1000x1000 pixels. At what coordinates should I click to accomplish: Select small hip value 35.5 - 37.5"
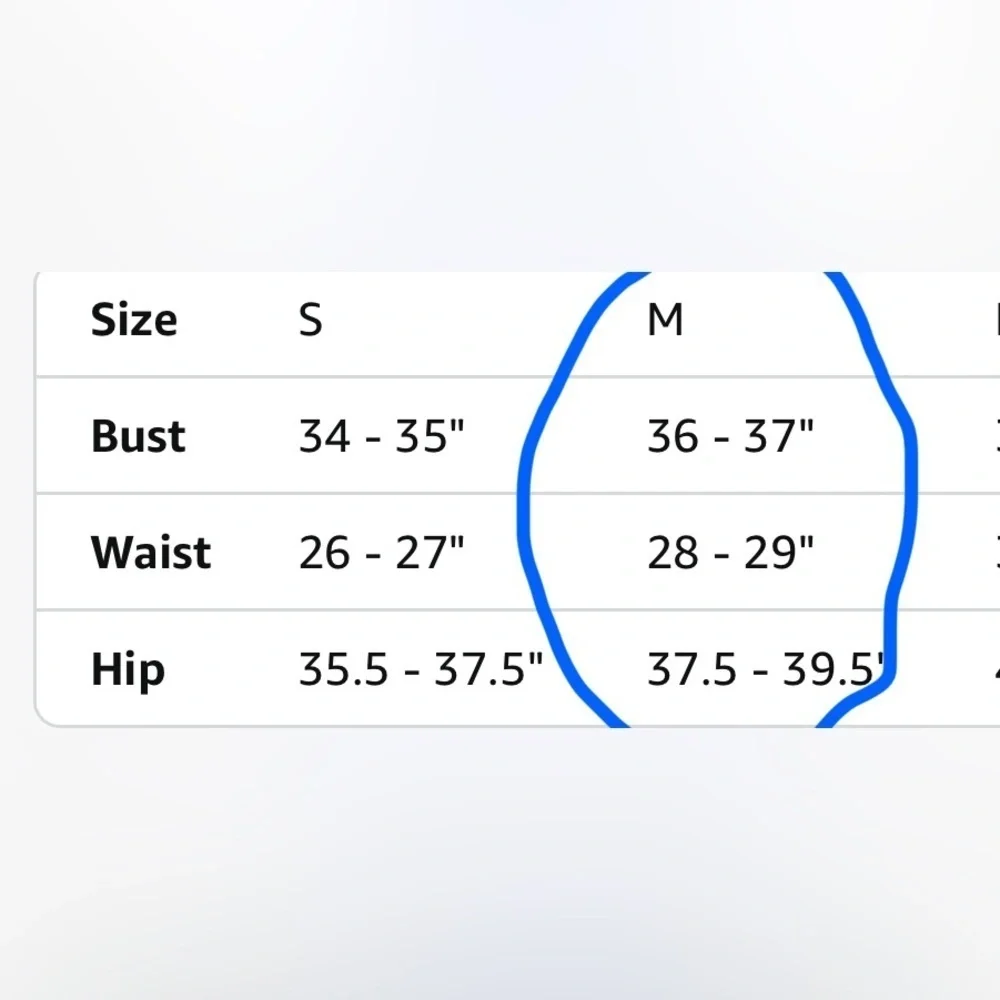(420, 670)
